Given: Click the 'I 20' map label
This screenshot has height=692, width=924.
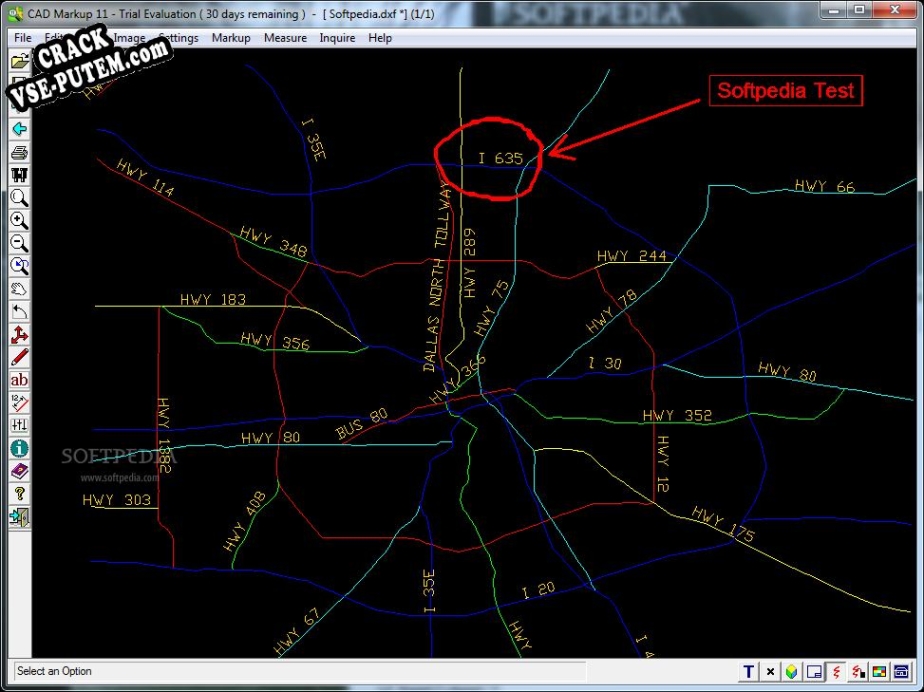Looking at the screenshot, I should pos(538,591).
